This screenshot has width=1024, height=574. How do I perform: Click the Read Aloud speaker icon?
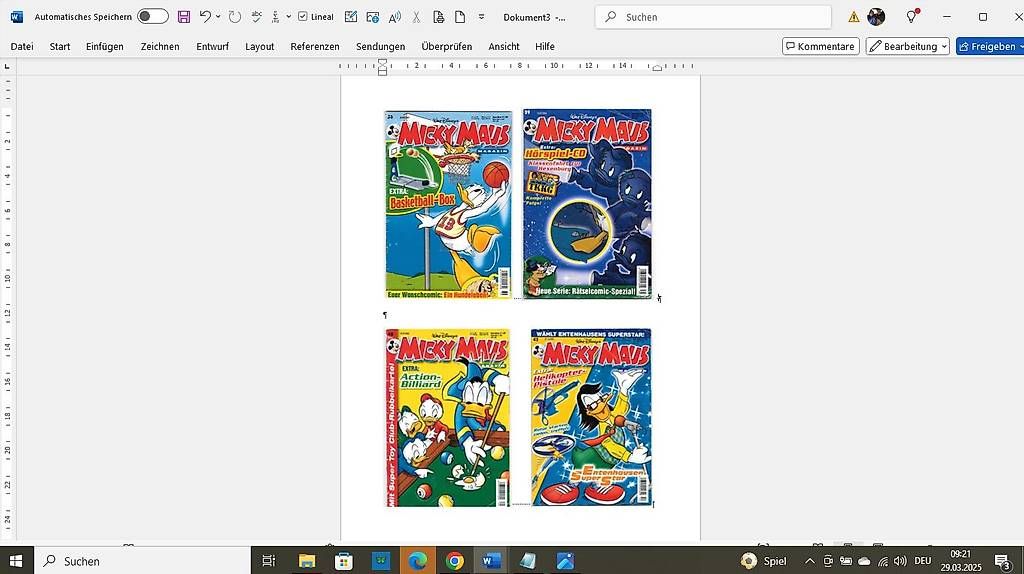pos(394,17)
